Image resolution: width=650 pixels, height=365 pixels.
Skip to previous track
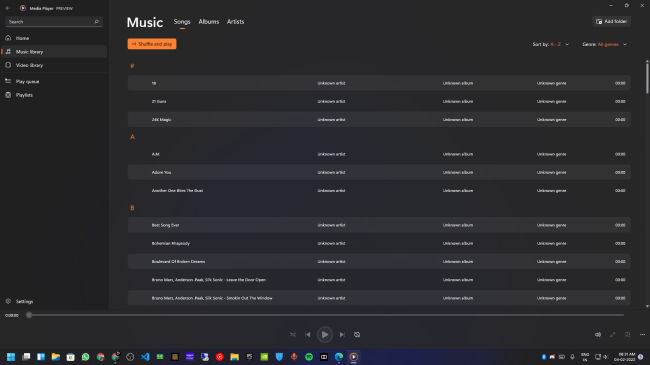pos(308,335)
